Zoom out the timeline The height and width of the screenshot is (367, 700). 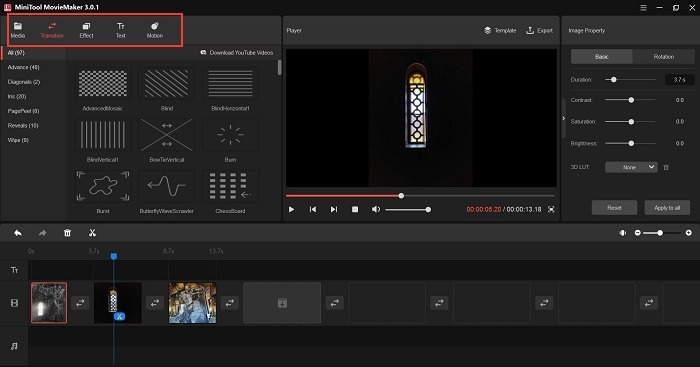[638, 233]
